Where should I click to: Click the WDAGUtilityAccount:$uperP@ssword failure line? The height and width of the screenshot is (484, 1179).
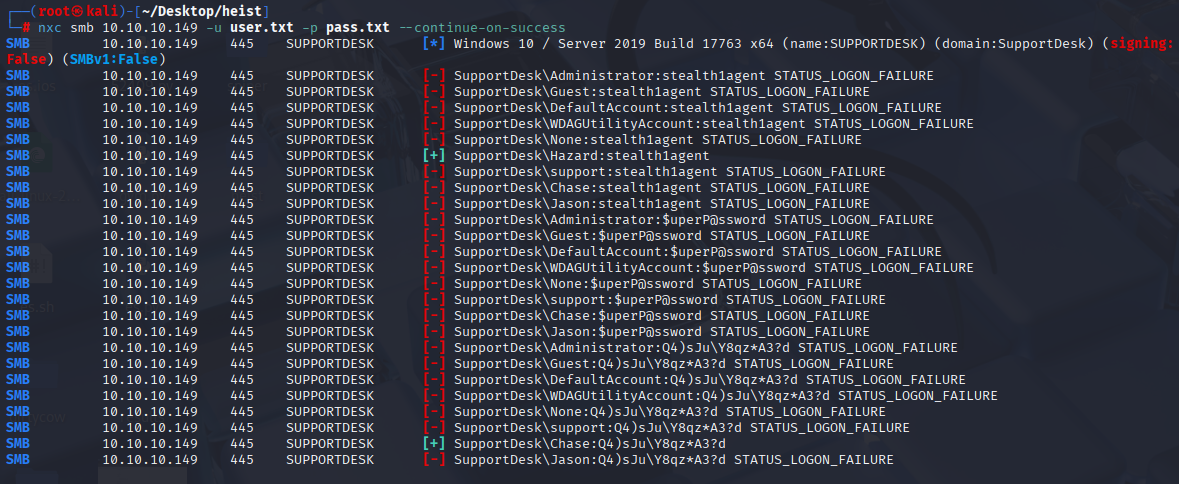pos(714,268)
